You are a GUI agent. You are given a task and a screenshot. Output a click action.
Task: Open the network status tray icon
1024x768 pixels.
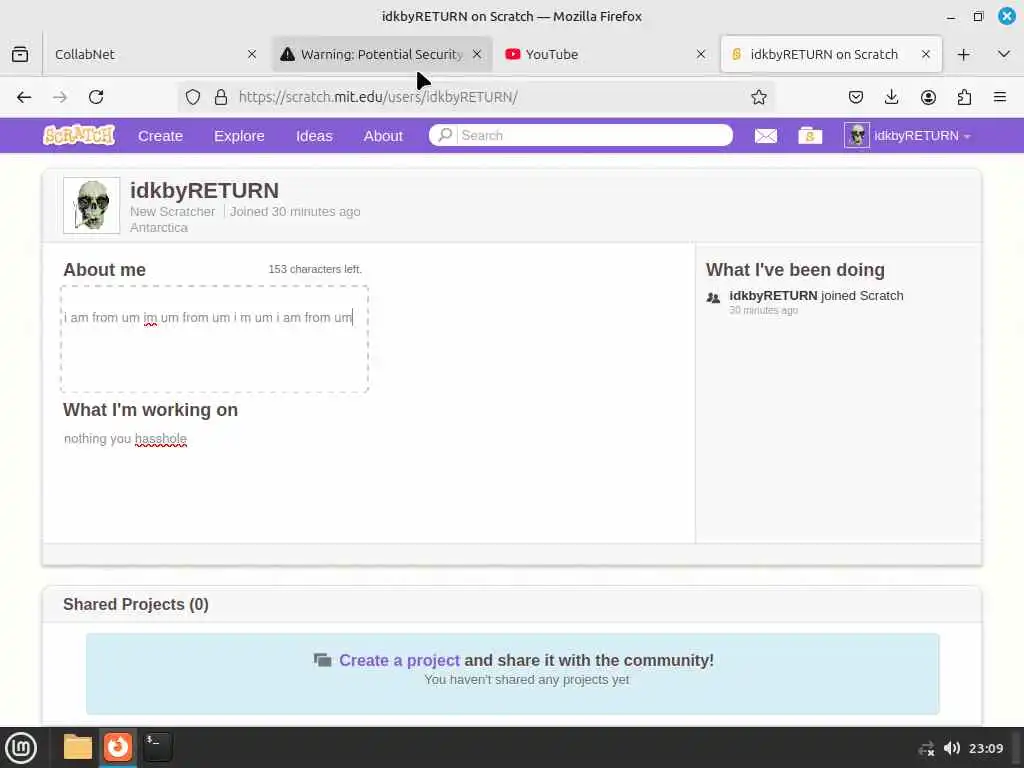(926, 749)
